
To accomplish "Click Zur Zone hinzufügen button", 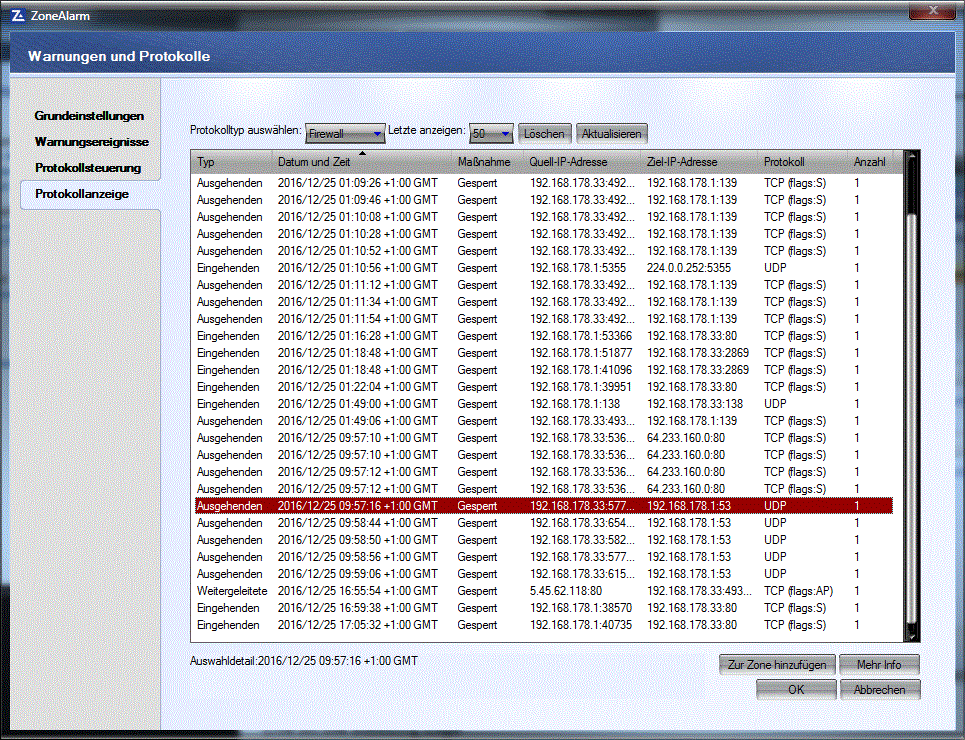I will [x=777, y=665].
